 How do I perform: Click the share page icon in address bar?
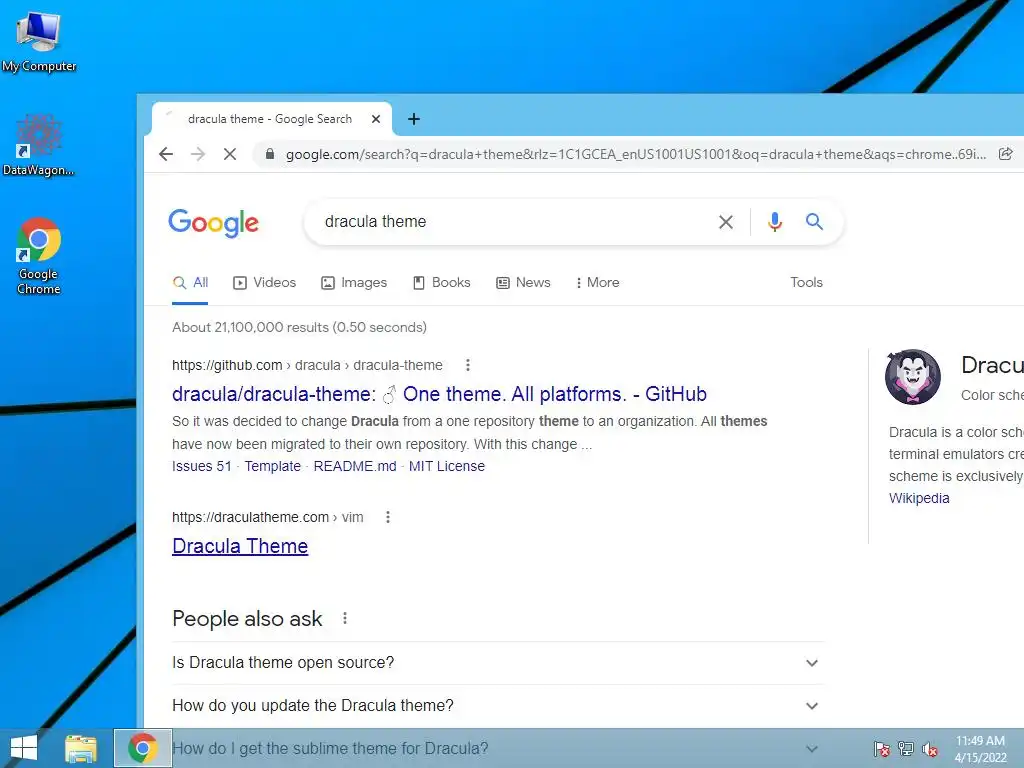[x=1006, y=154]
